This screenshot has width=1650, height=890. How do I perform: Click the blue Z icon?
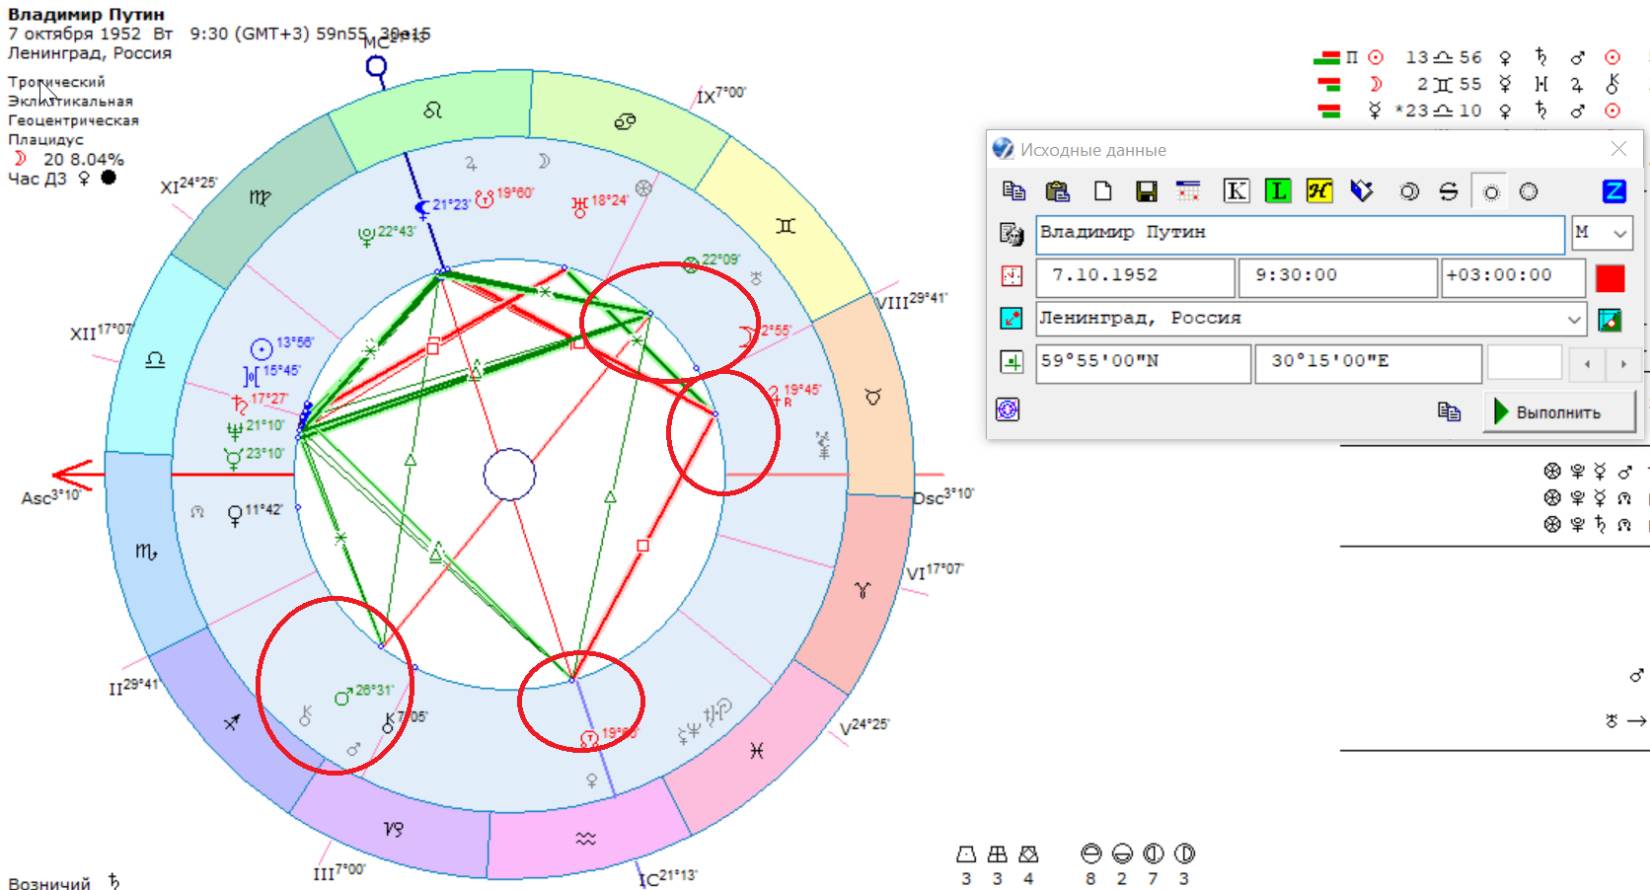click(x=1613, y=191)
